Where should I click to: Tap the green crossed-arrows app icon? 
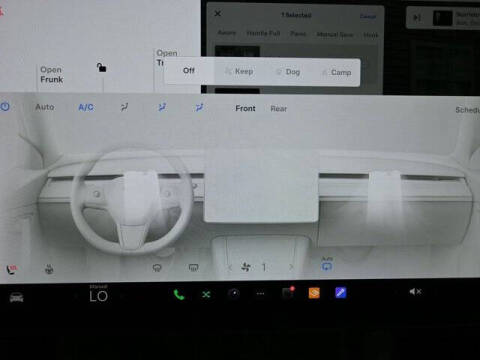206,294
